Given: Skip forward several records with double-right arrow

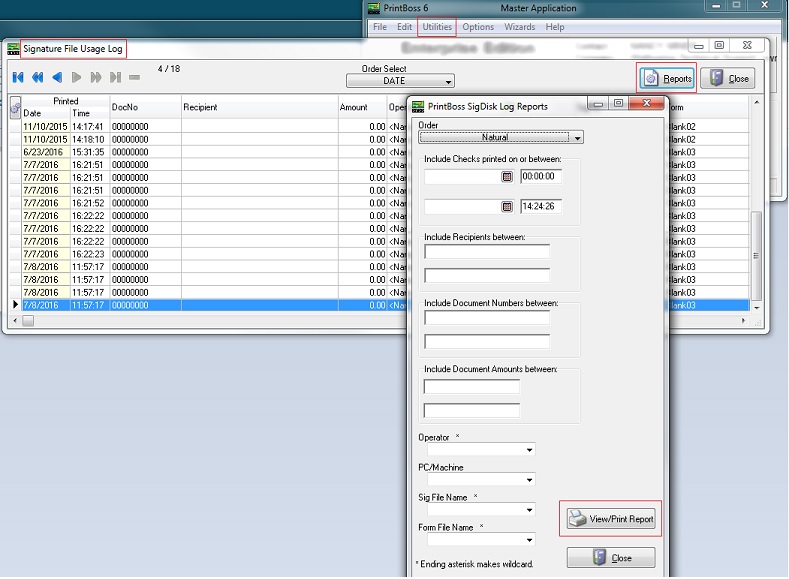Looking at the screenshot, I should pyautogui.click(x=96, y=77).
